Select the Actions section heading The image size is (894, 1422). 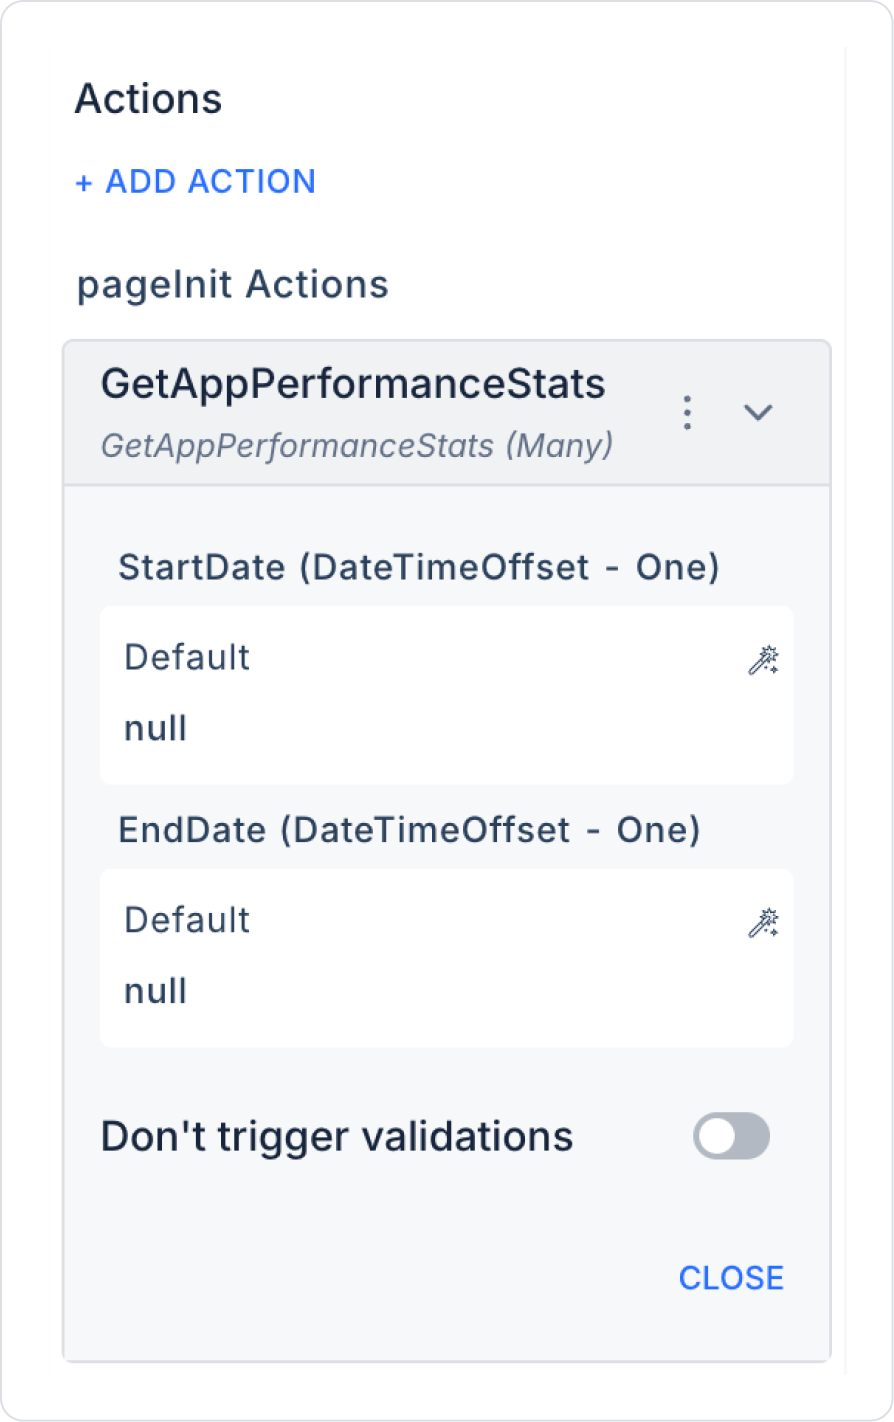(149, 99)
